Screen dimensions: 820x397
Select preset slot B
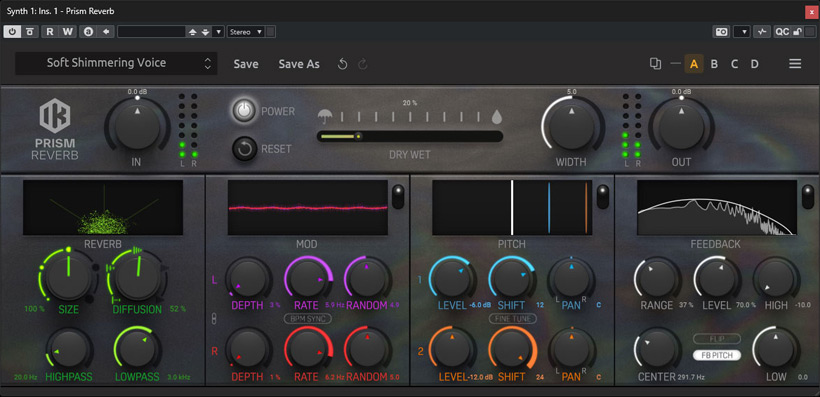(714, 64)
